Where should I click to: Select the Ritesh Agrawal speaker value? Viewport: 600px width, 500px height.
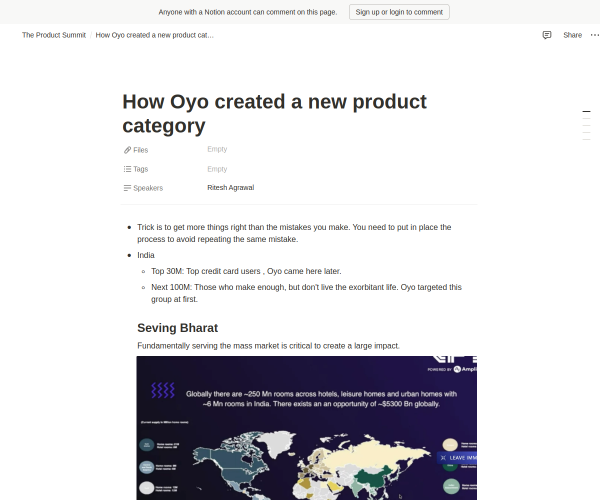click(x=231, y=187)
